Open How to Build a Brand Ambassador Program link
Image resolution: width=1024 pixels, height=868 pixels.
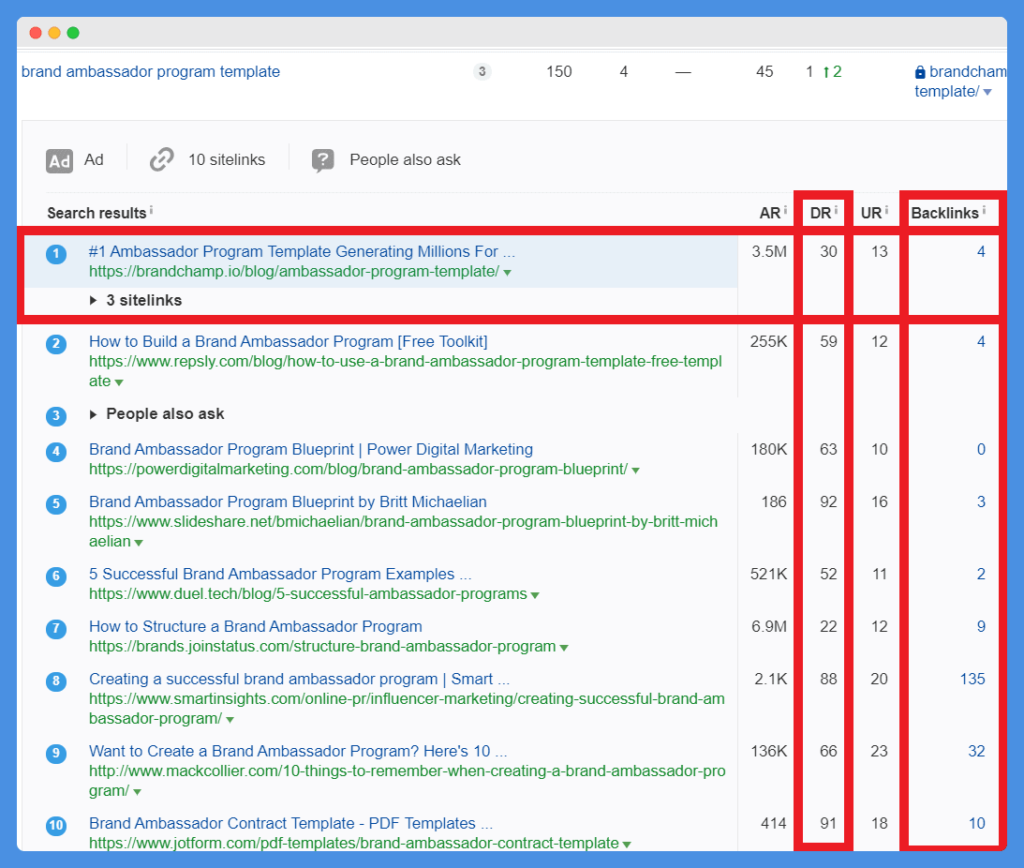[x=288, y=342]
